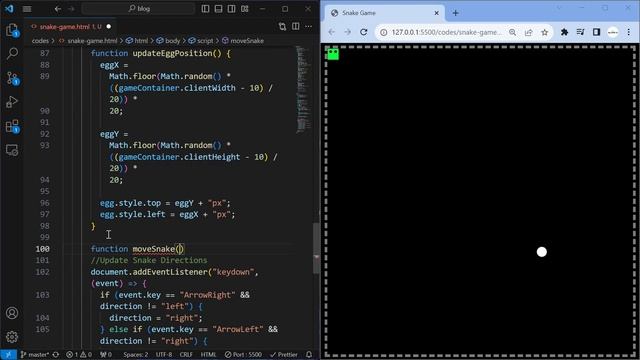This screenshot has width=640, height=360.
Task: Click the Prettier status bar item
Action: pos(284,354)
